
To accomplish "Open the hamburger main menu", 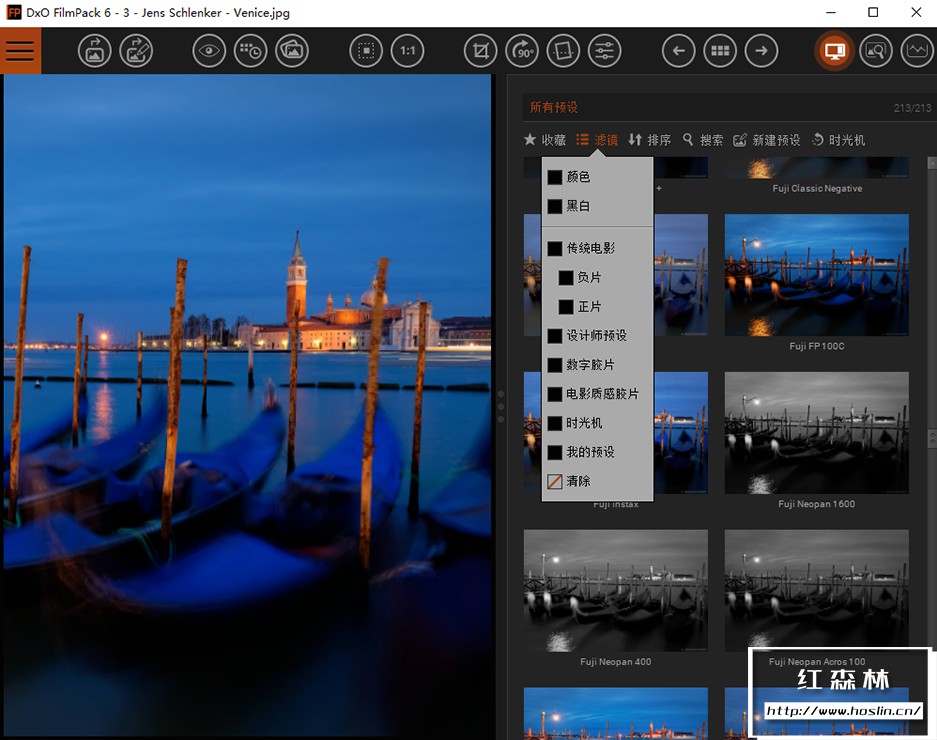I will (20, 51).
